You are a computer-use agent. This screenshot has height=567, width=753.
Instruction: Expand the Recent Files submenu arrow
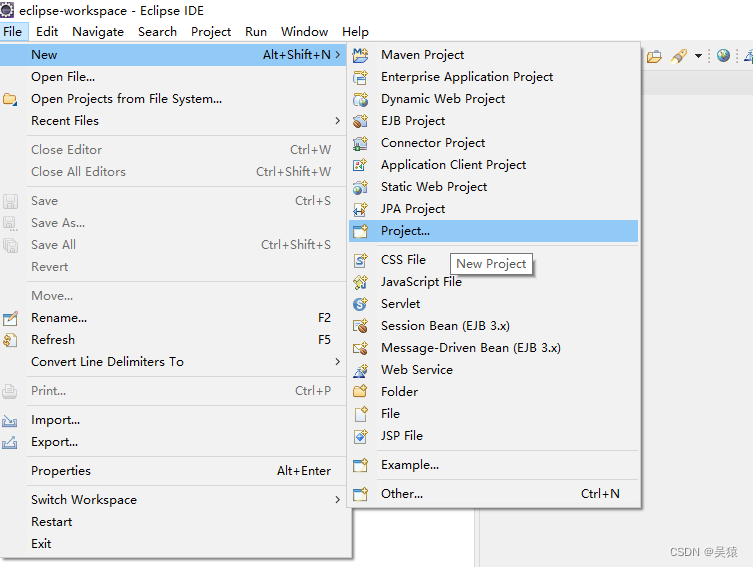(x=338, y=121)
